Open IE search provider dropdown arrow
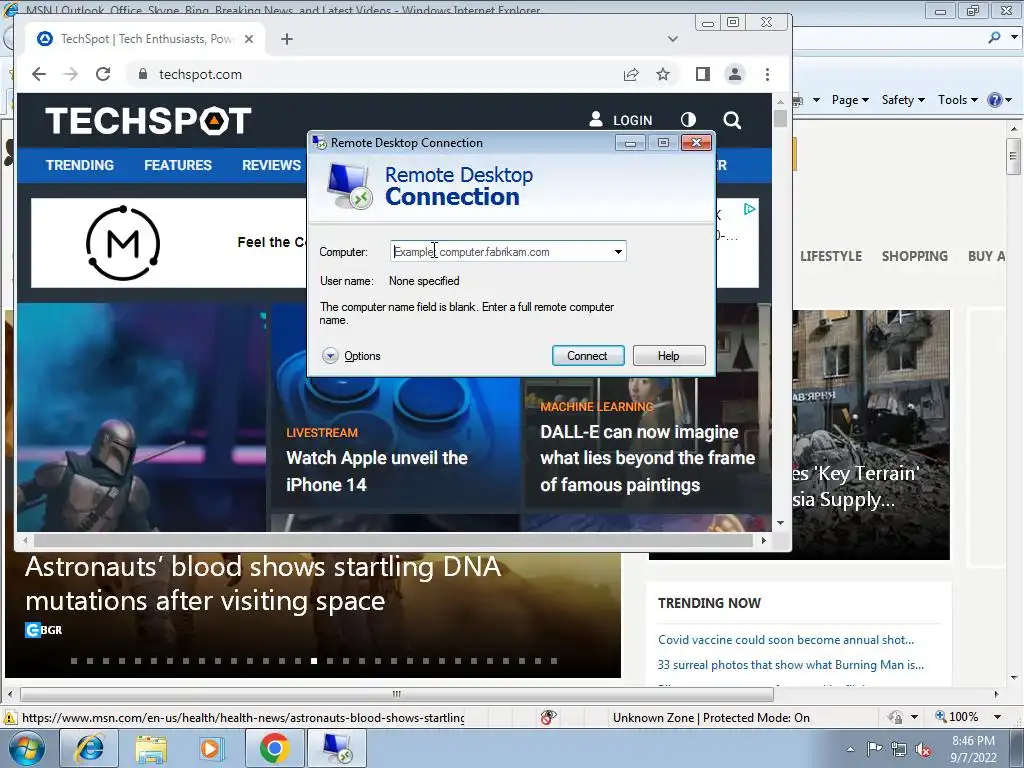 point(1014,37)
